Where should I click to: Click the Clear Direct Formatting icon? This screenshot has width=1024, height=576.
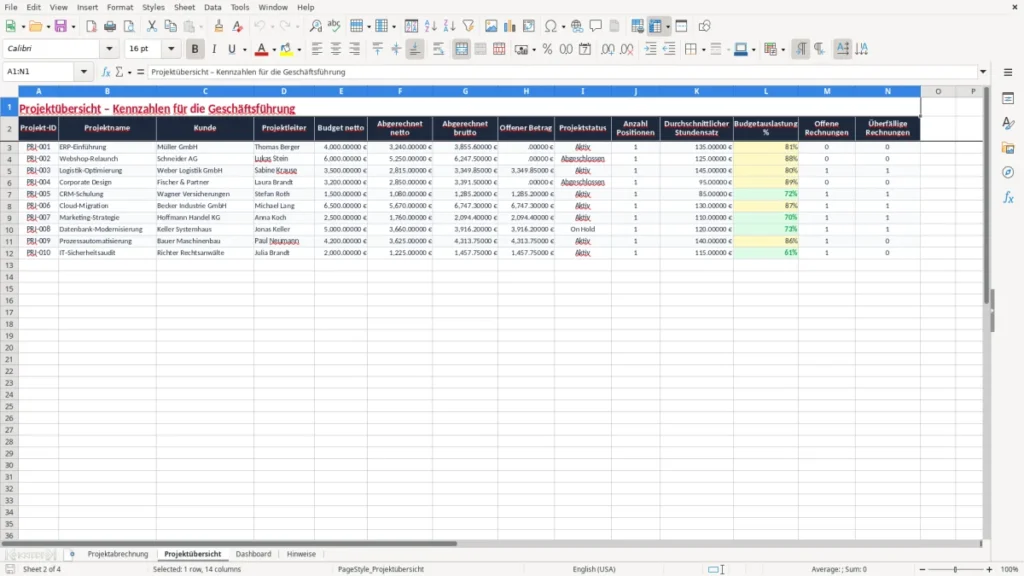click(x=238, y=26)
